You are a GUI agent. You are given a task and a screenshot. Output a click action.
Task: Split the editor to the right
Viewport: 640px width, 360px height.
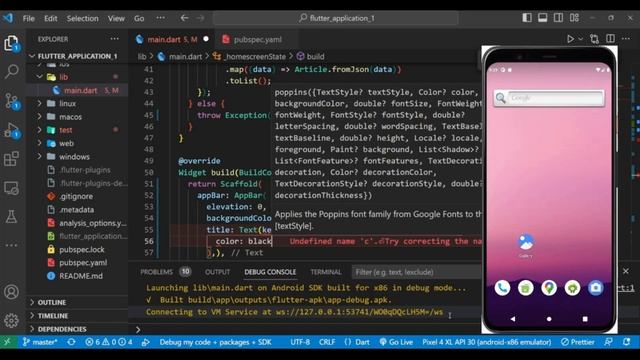pos(610,39)
